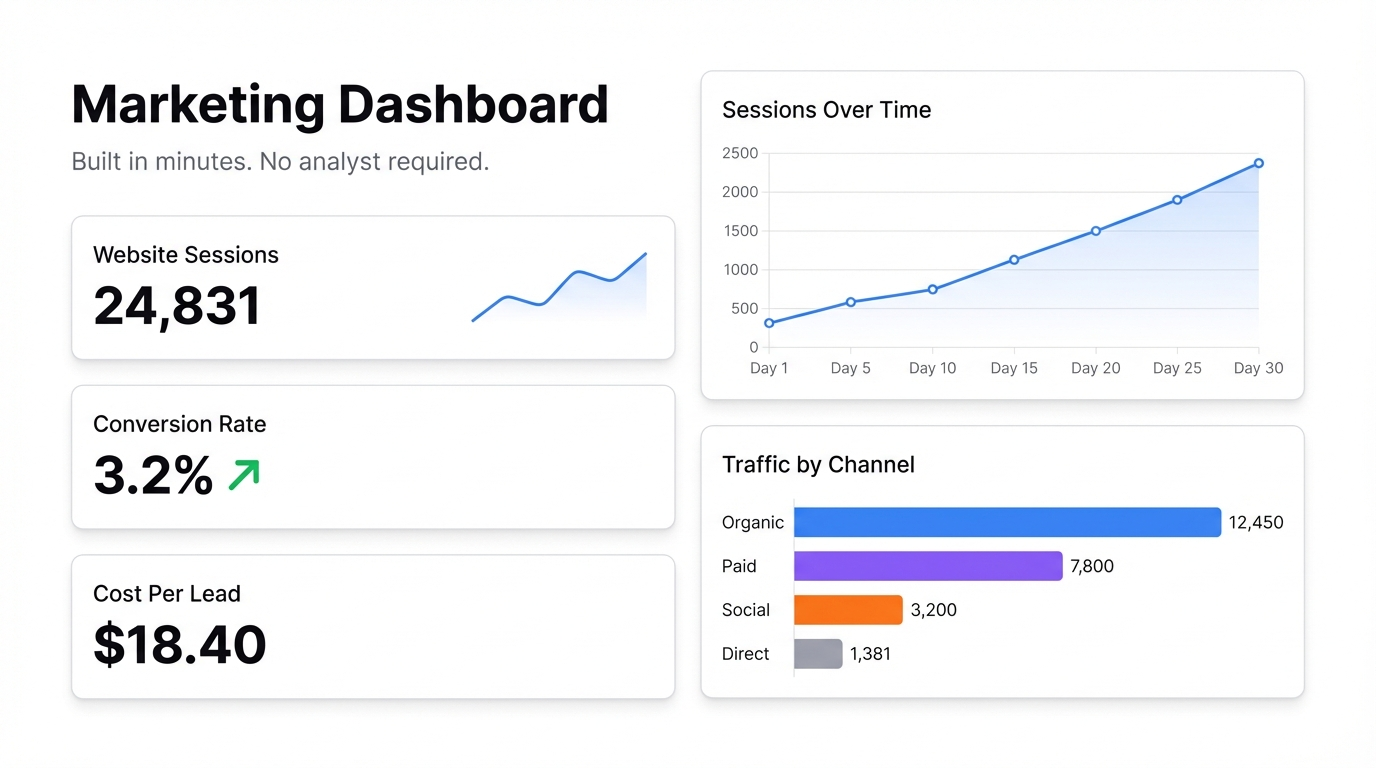Viewport: 1376px width, 768px height.
Task: Click the gray Direct channel bar
Action: click(x=817, y=654)
